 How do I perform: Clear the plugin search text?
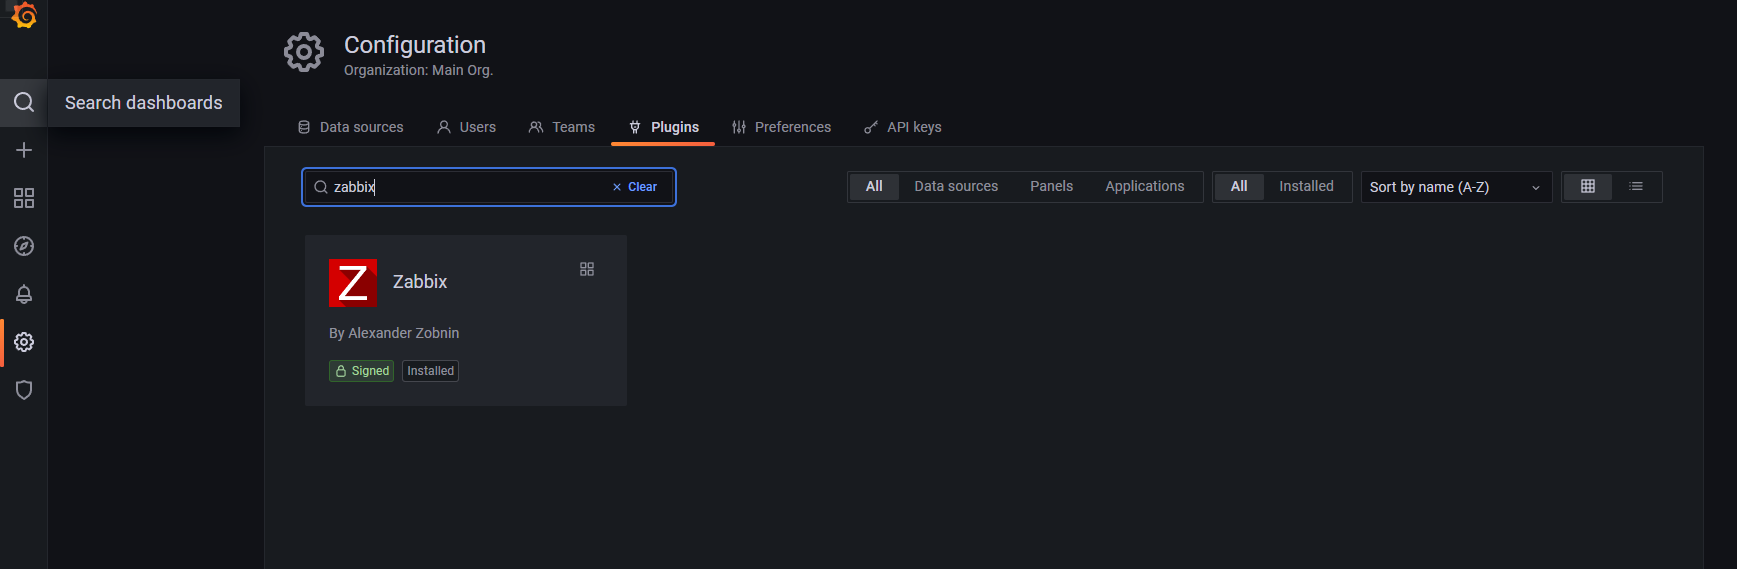point(635,187)
